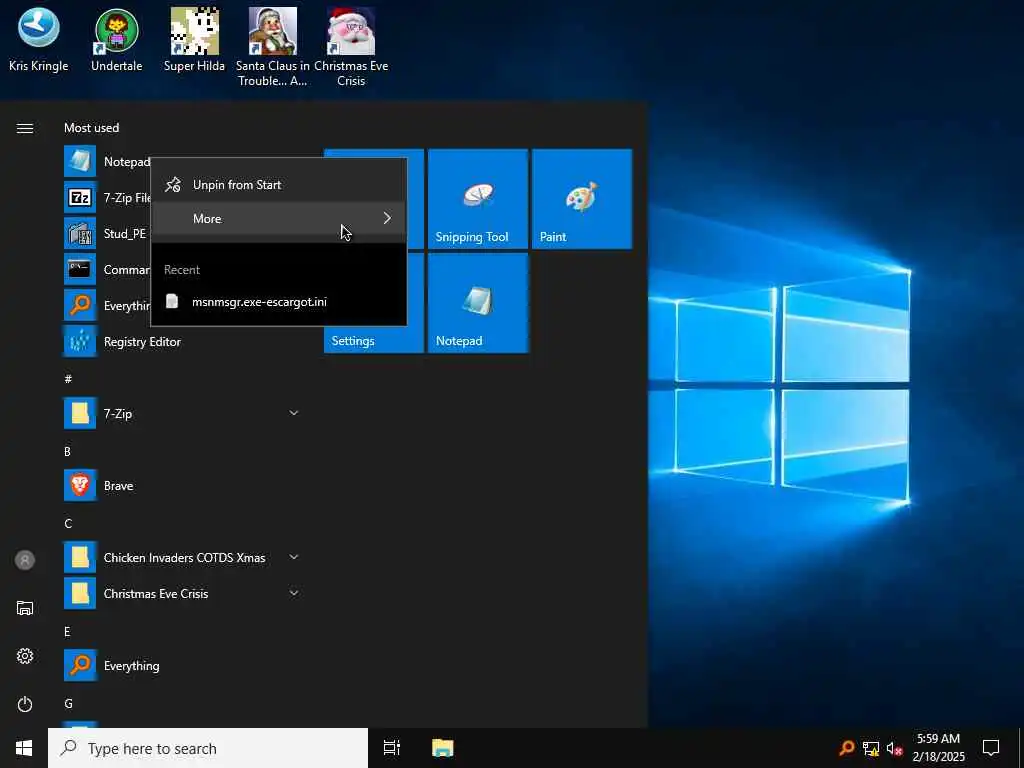Open the Action Center notifications icon

[x=991, y=748]
